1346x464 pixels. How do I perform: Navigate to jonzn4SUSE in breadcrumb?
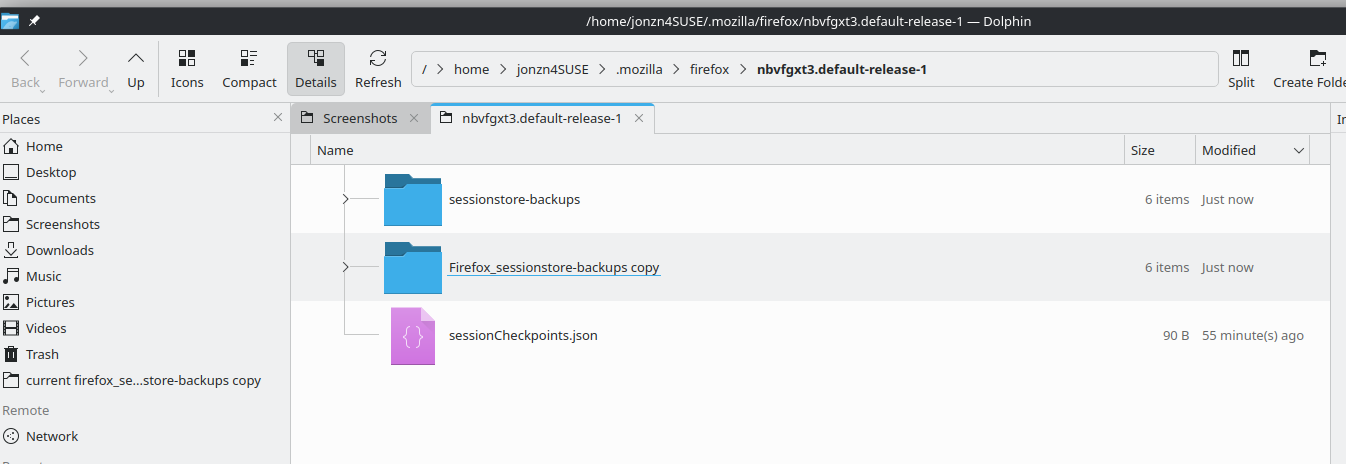coord(553,69)
